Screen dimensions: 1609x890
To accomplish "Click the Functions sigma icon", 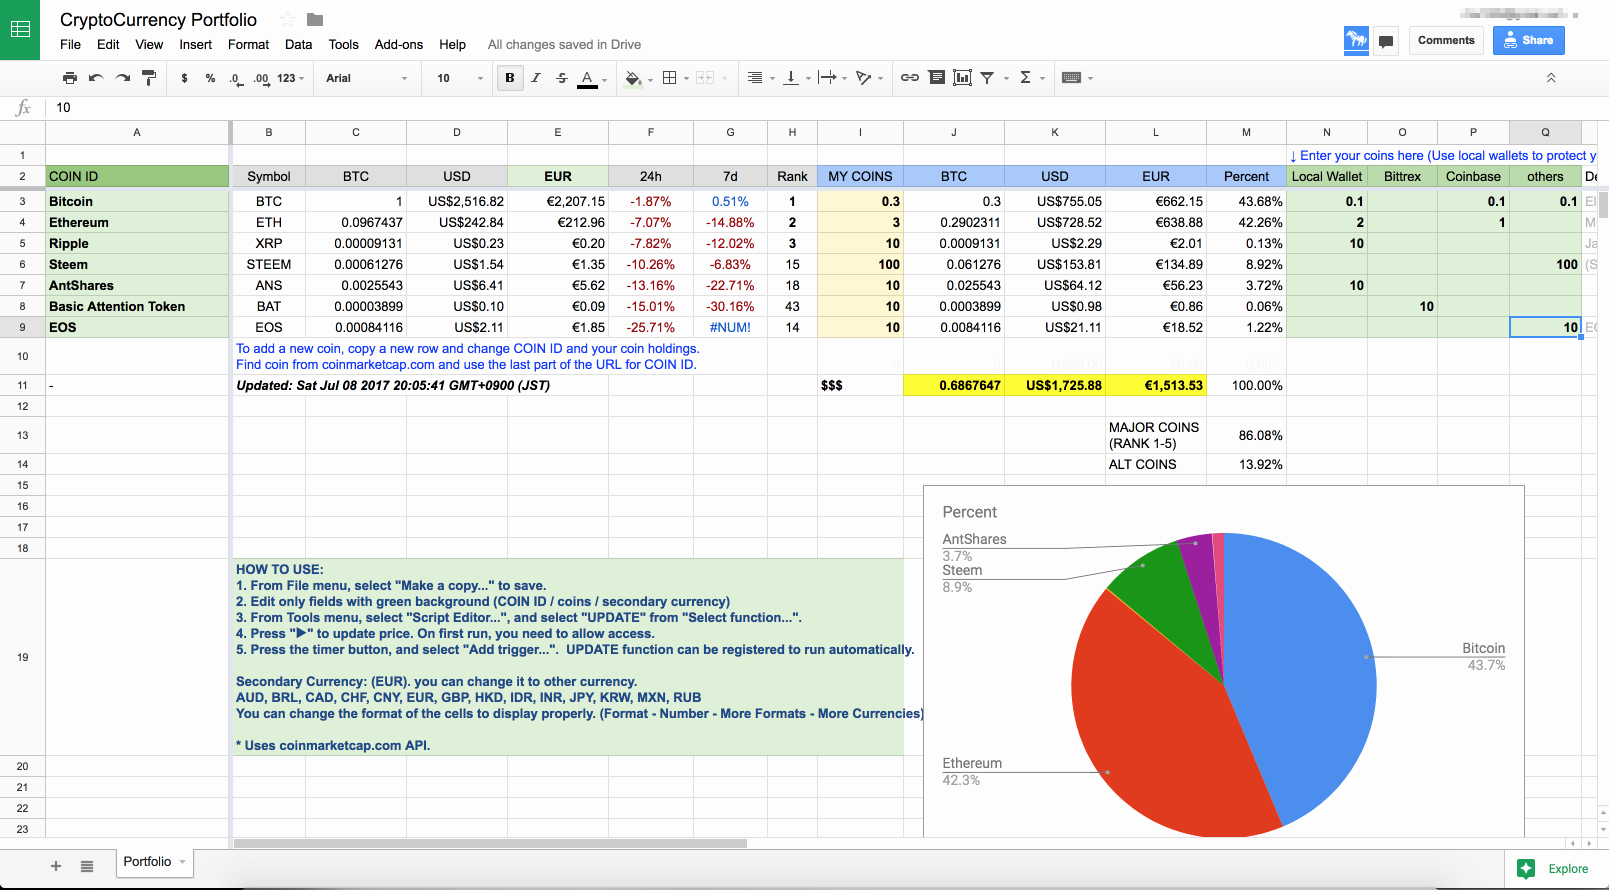I will pos(1025,78).
